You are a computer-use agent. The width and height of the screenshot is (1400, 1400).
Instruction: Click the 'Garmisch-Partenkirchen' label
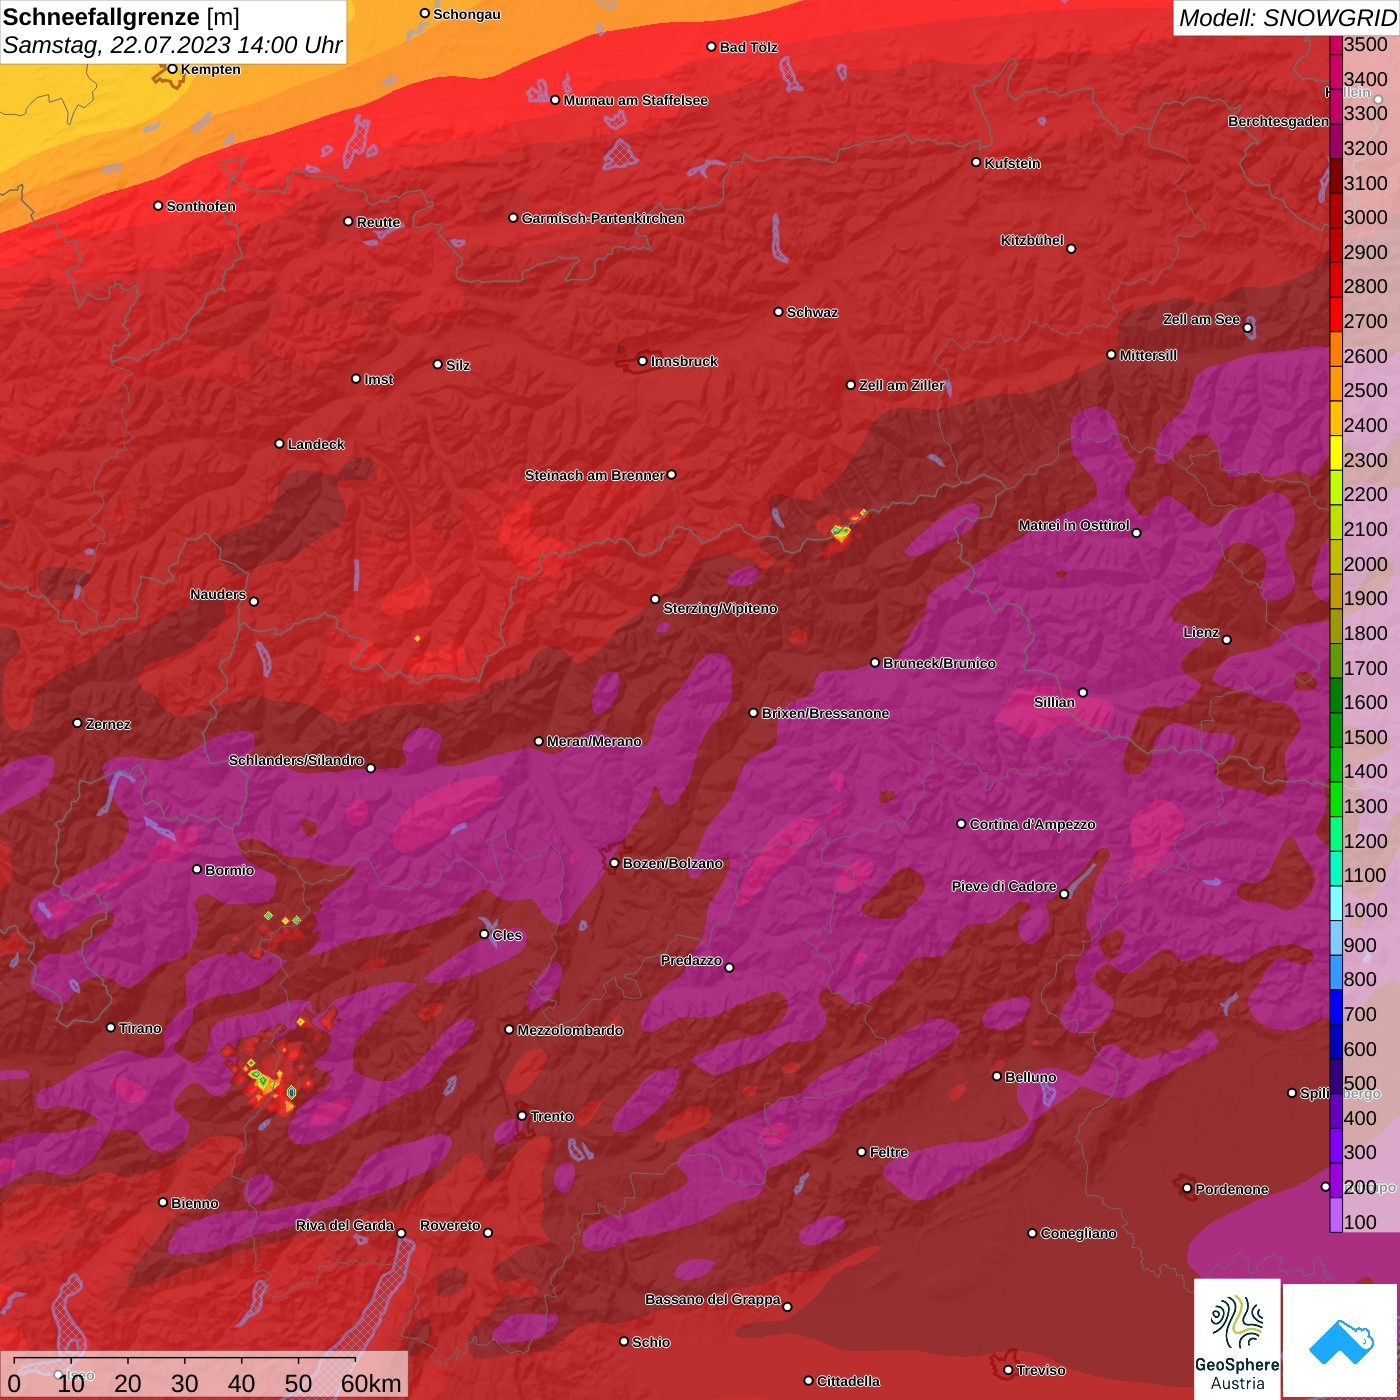click(x=603, y=218)
